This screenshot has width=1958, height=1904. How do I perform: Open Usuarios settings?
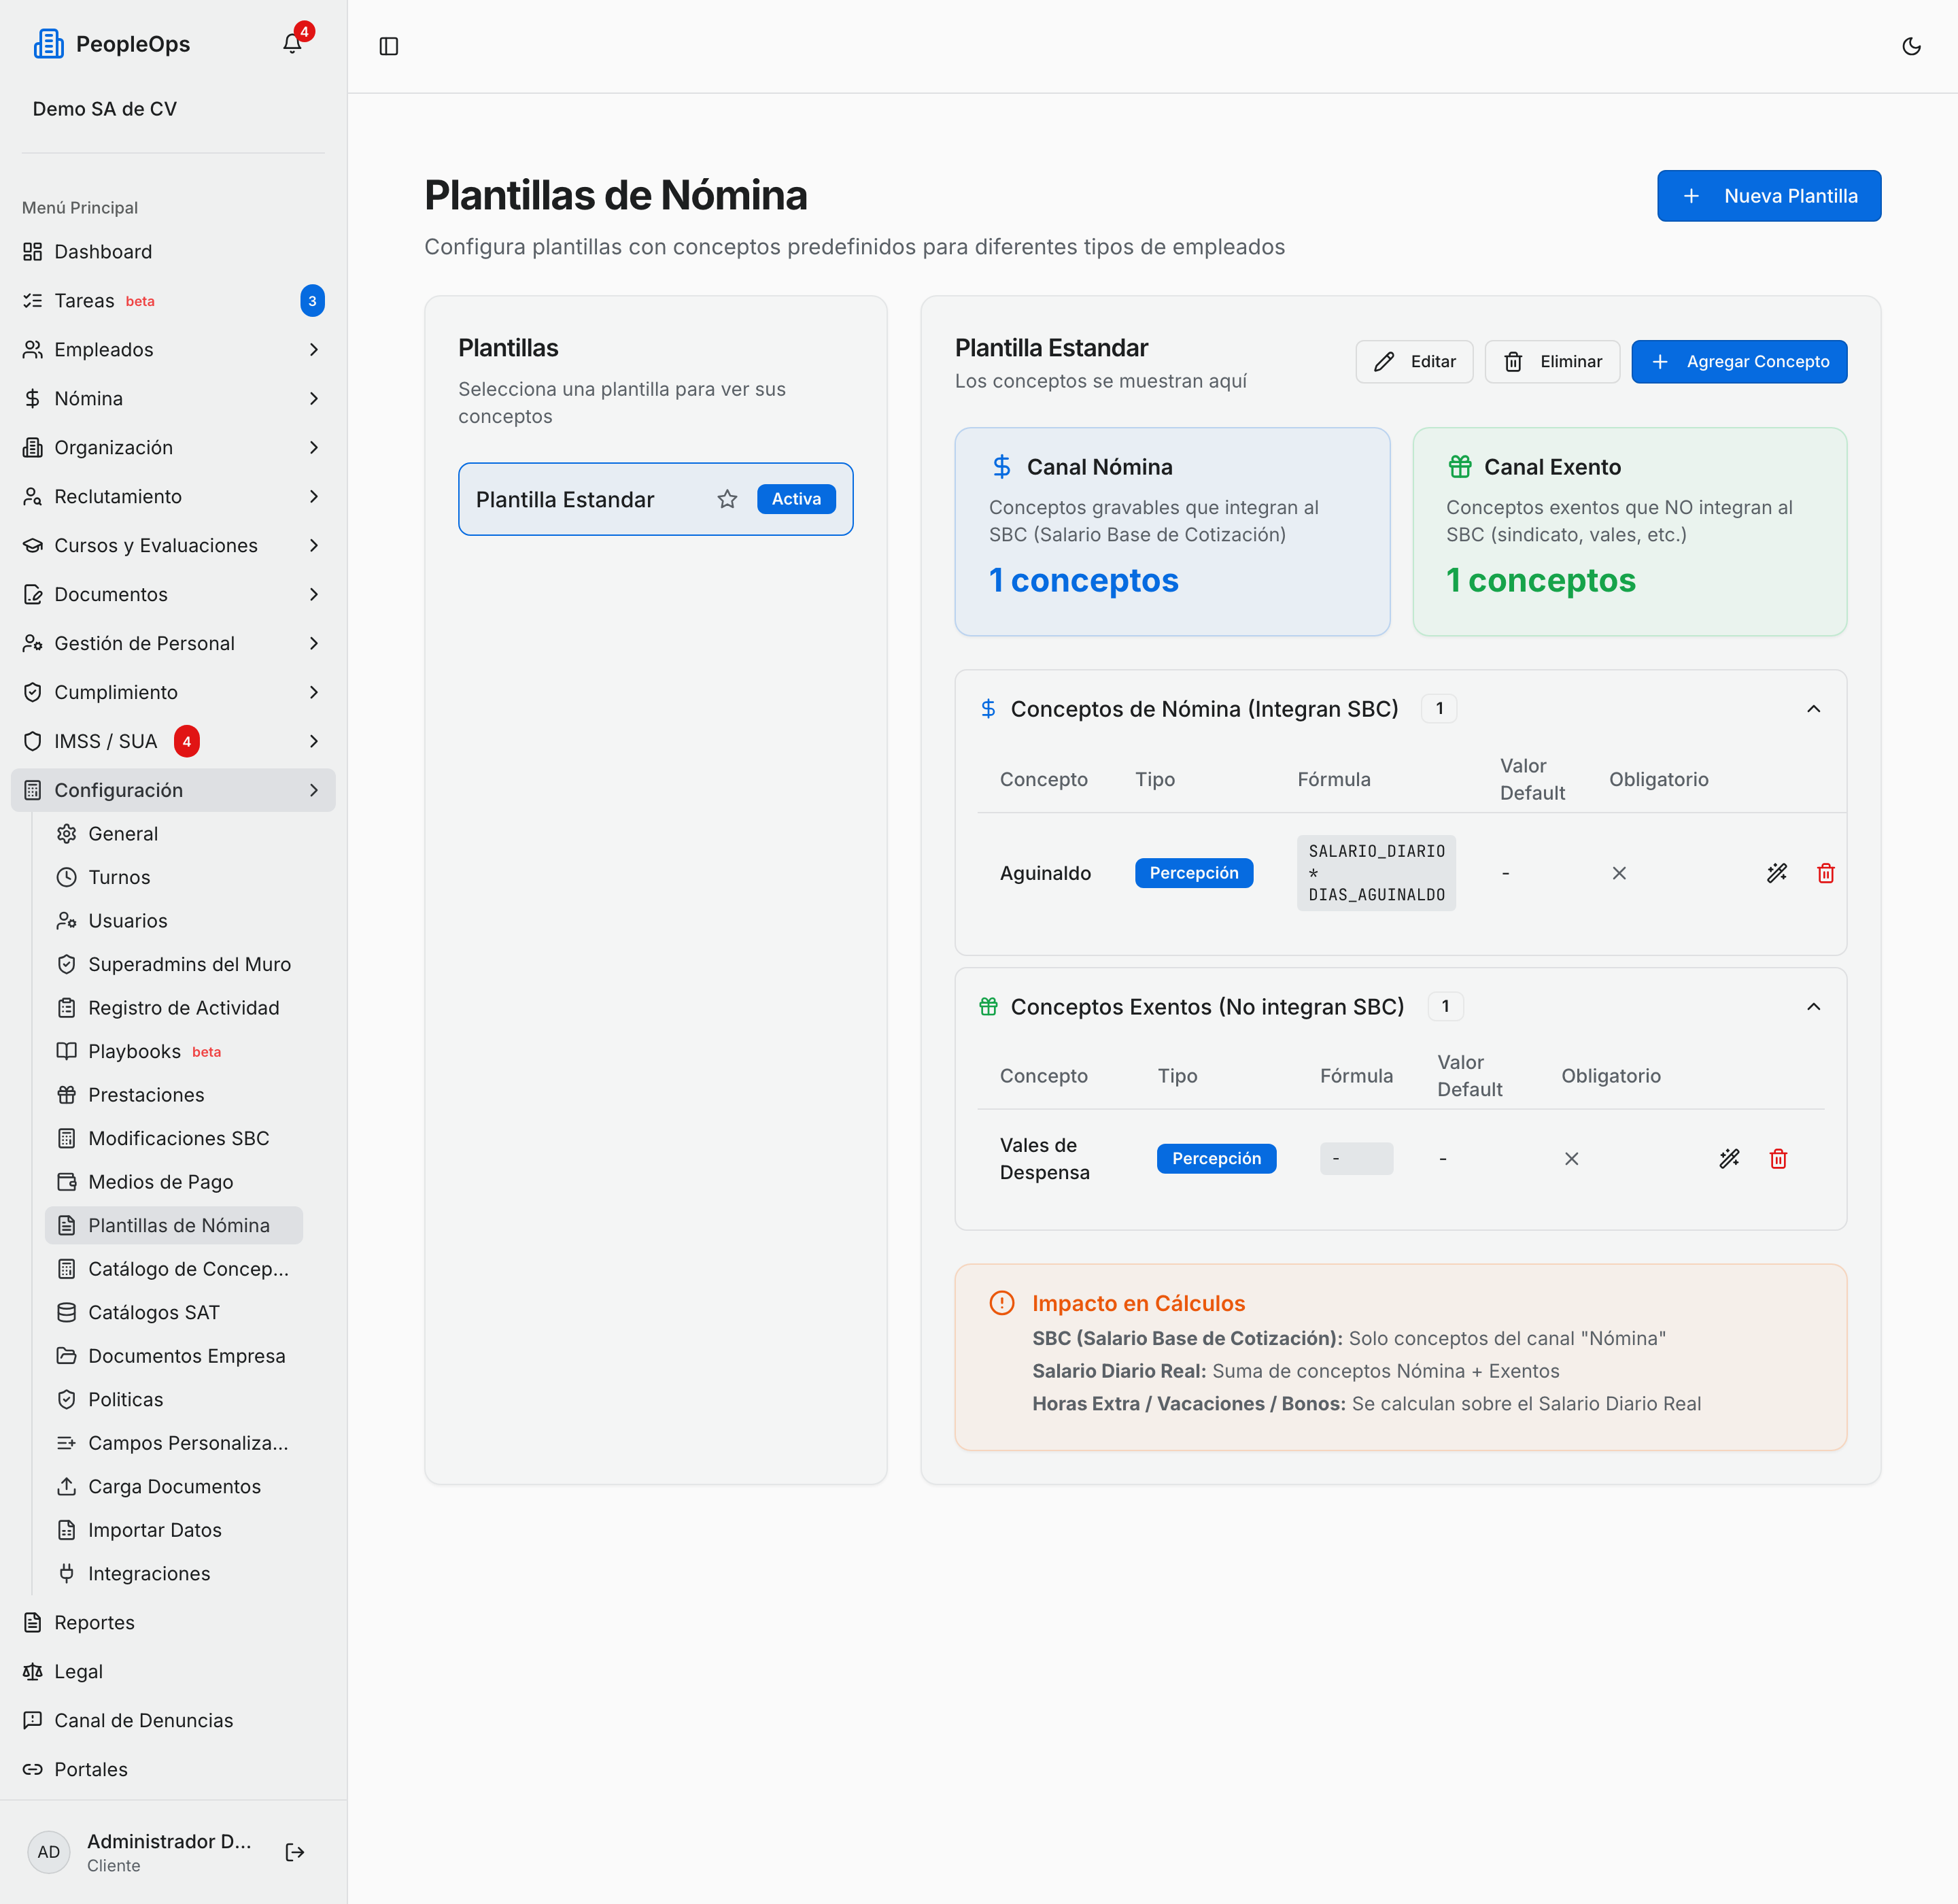click(x=174, y=920)
